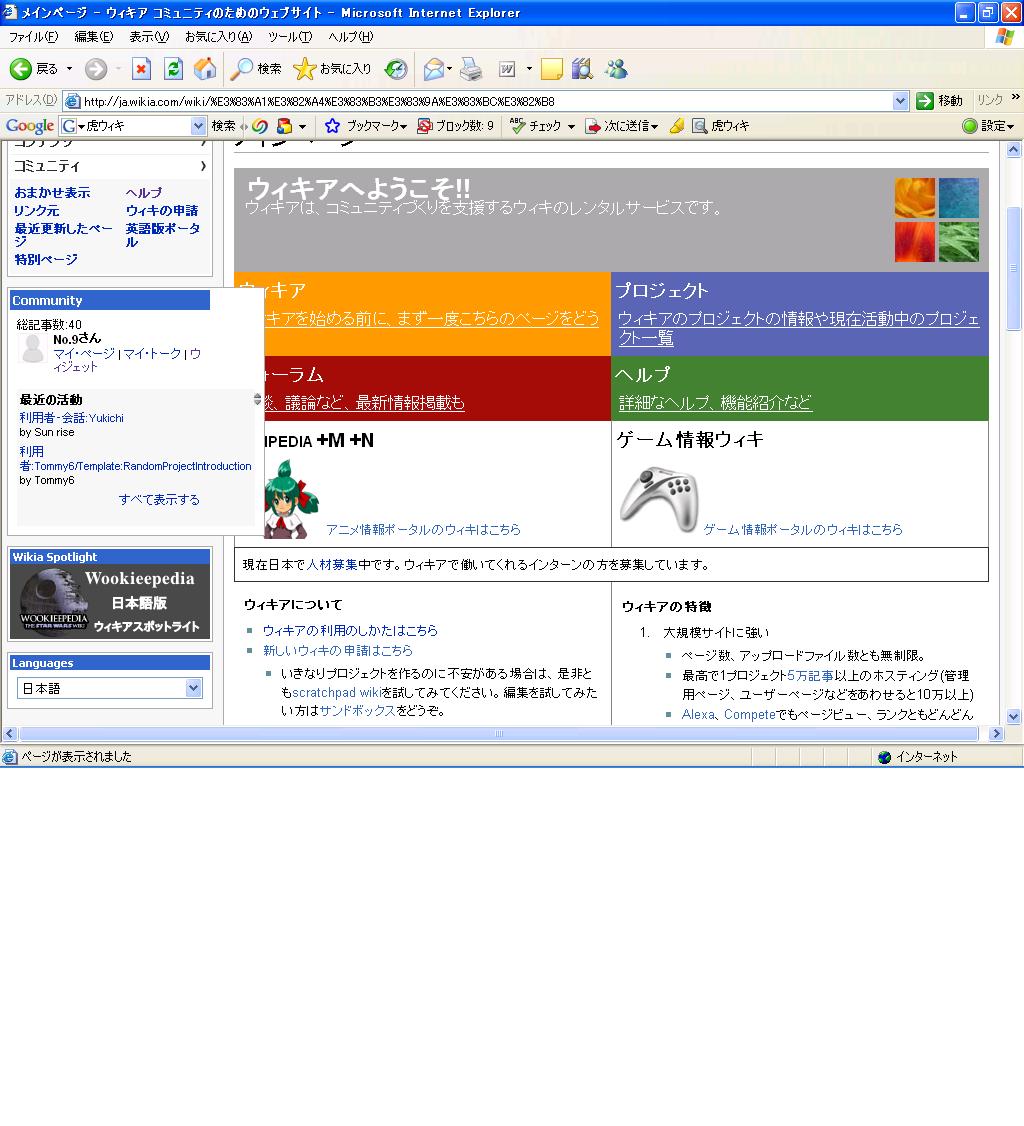The image size is (1024, 1126).
Task: Go to the Home page icon
Action: (205, 69)
